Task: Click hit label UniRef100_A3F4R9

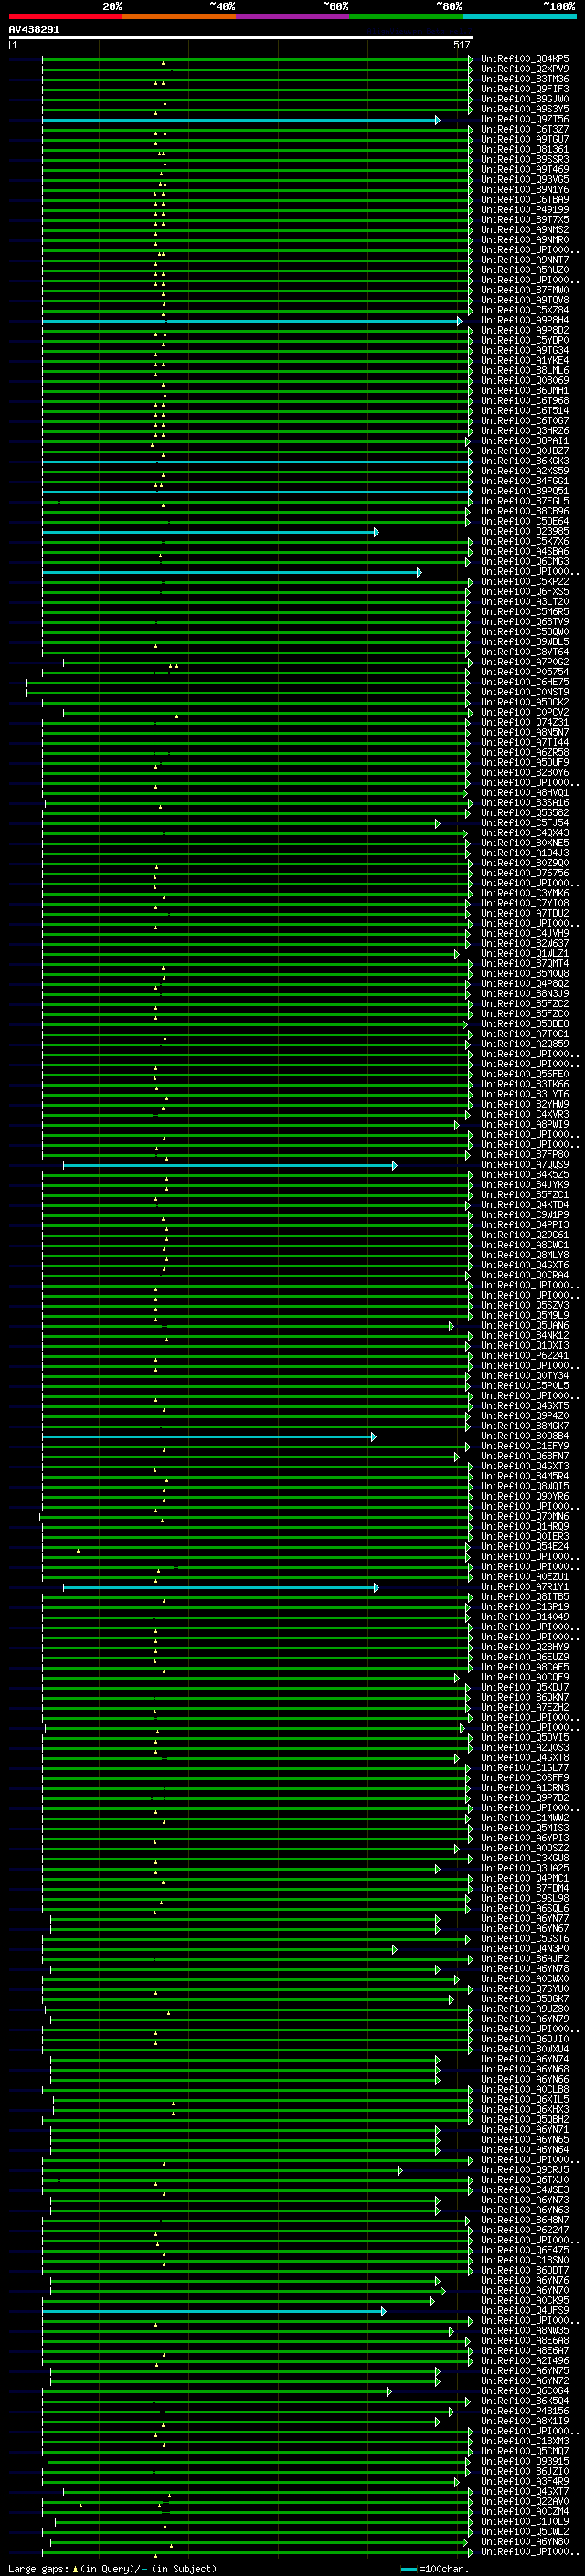Action: [x=525, y=2481]
